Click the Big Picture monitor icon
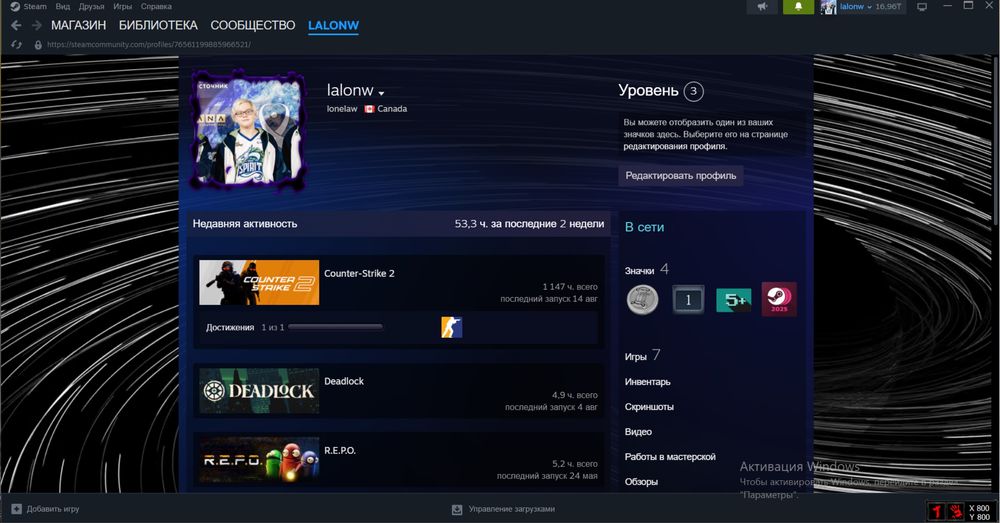 pyautogui.click(x=922, y=6)
